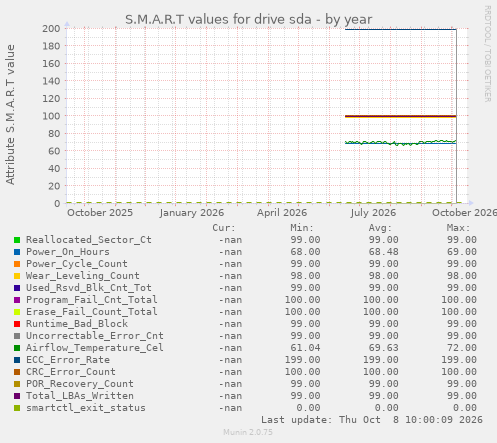Select the Power_Cycle_Count legend label
Screen dimensions: 497x443
click(x=77, y=264)
